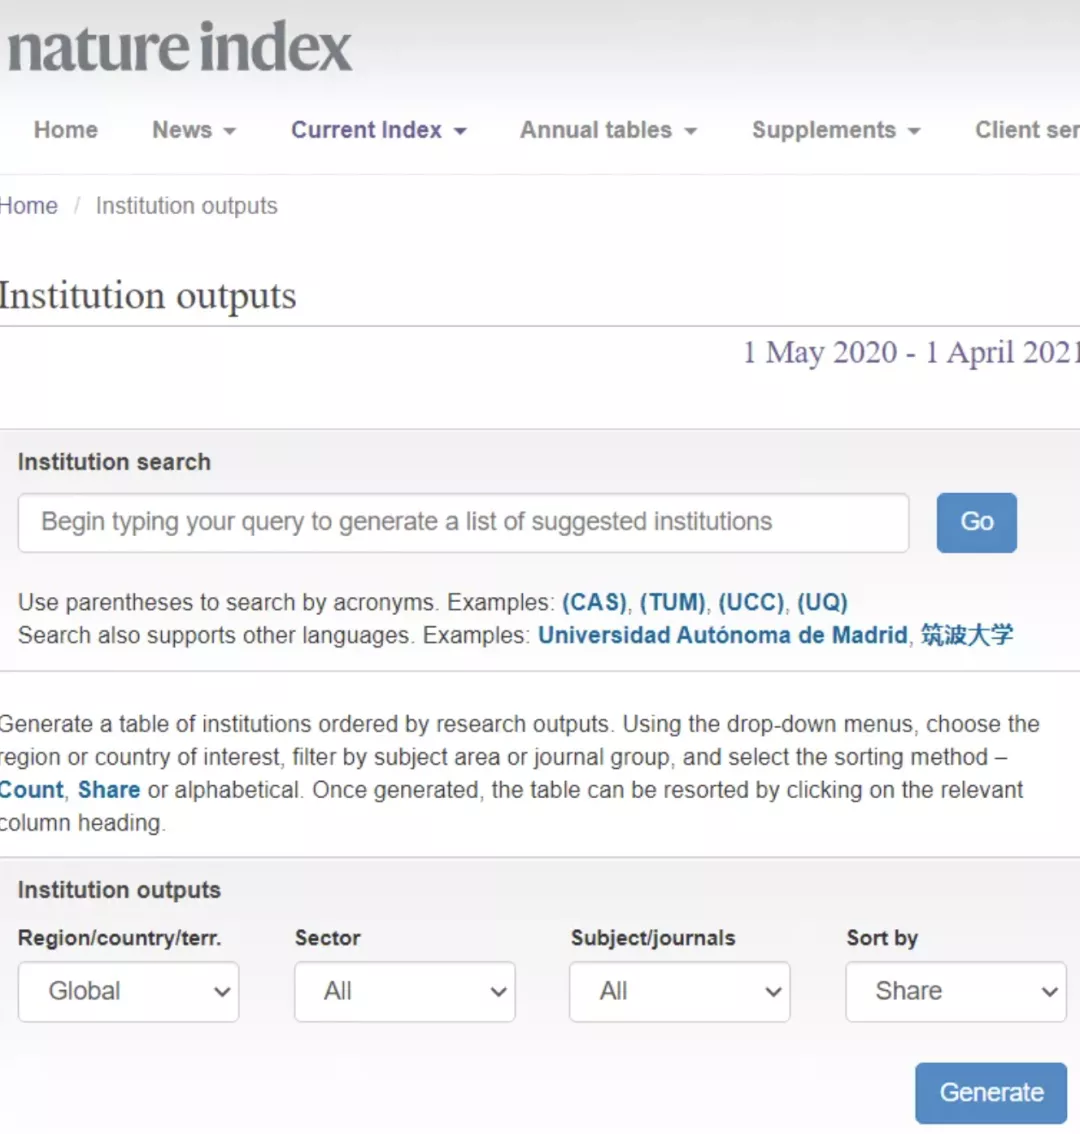The image size is (1080, 1134).
Task: Open the Current Index menu
Action: [x=378, y=130]
